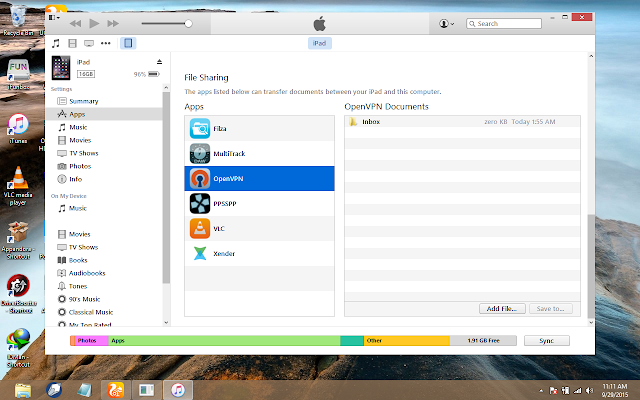The height and width of the screenshot is (400, 640).
Task: Select the Filza app in File Sharing
Action: 259,129
